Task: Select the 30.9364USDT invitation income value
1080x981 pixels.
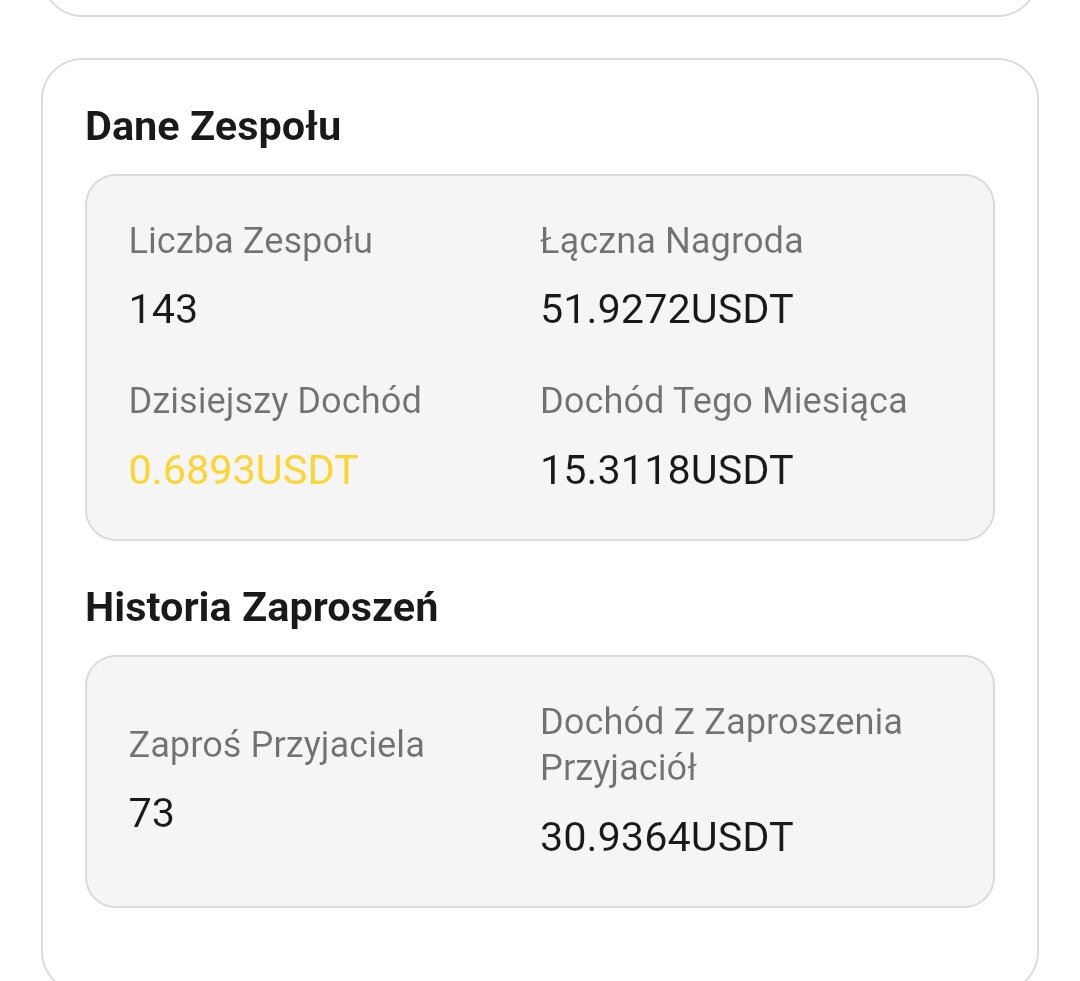Action: [666, 837]
